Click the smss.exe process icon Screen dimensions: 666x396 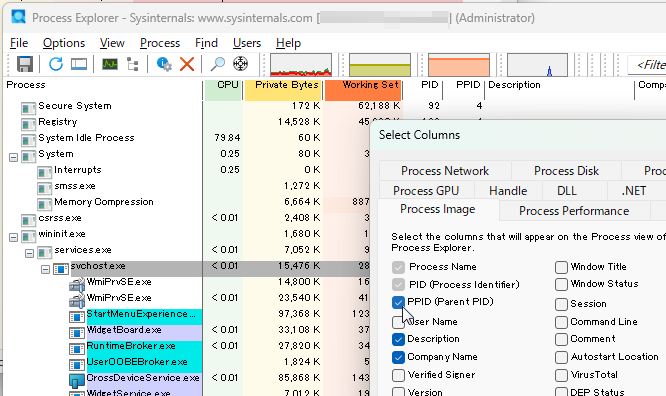coord(45,188)
